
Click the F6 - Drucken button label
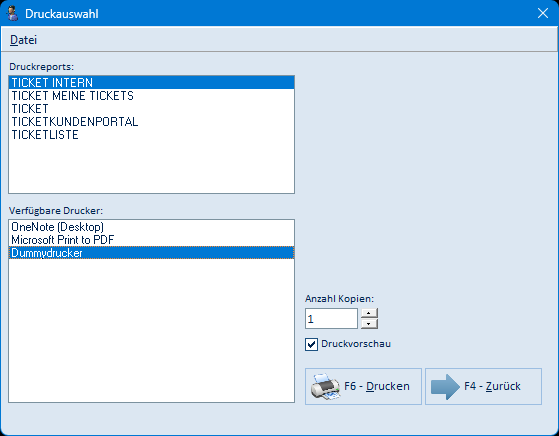(377, 386)
